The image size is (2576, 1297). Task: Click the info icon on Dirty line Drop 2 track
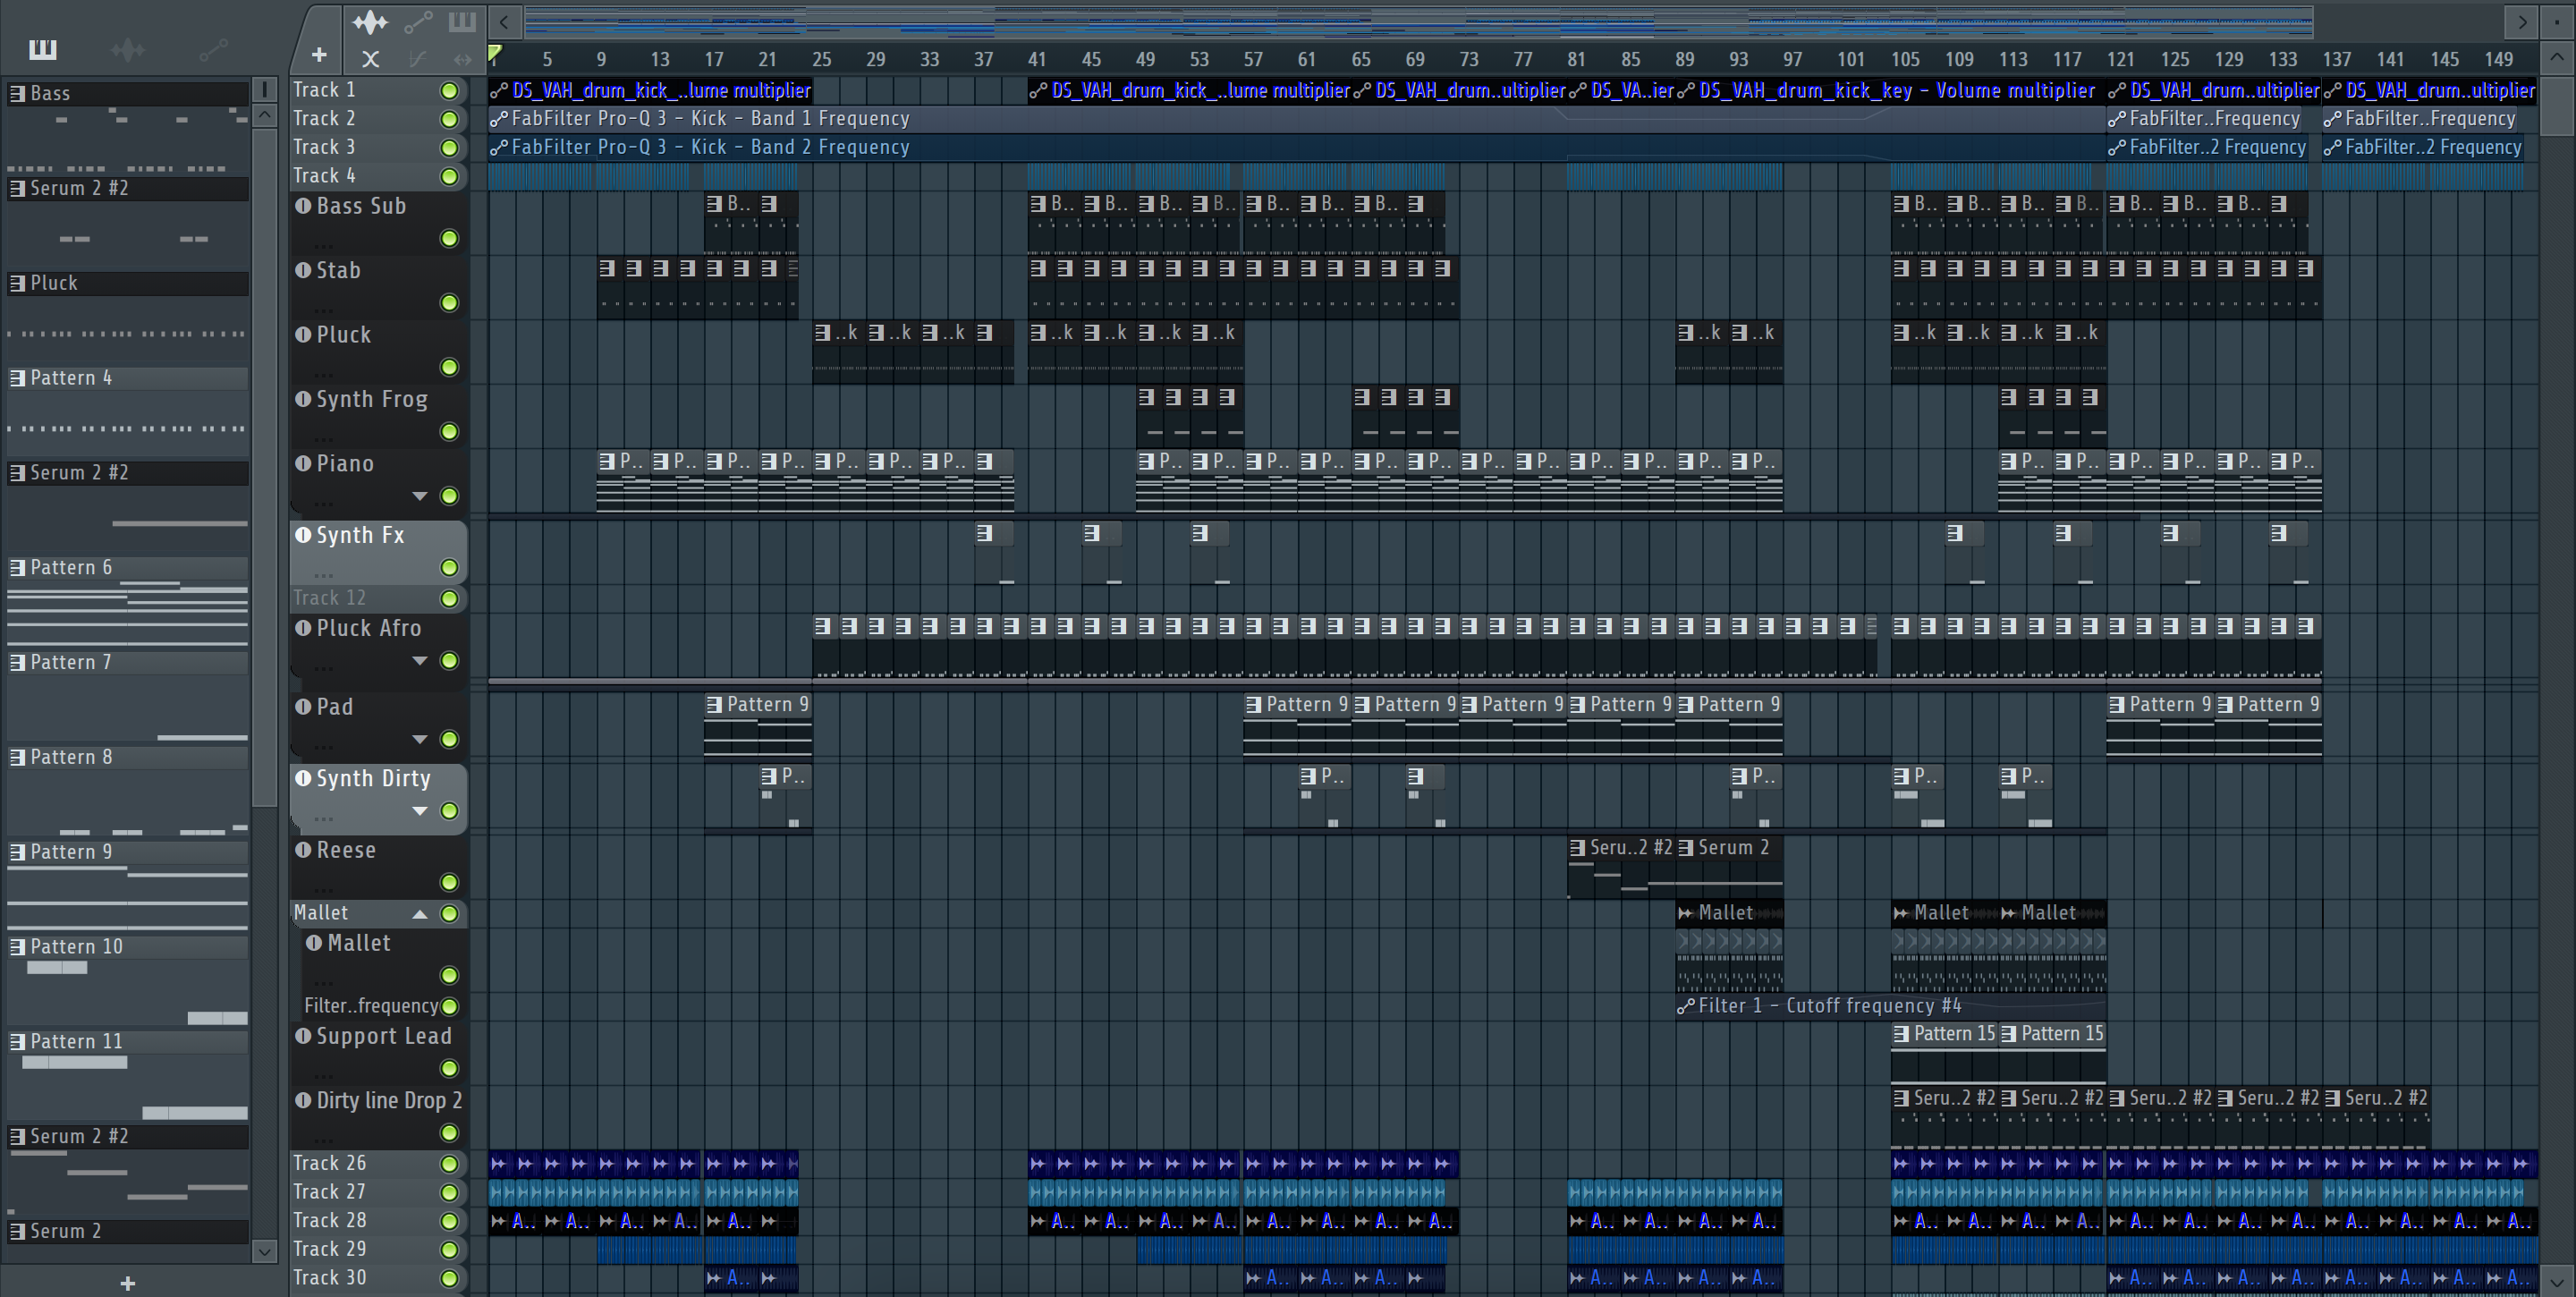(303, 1100)
